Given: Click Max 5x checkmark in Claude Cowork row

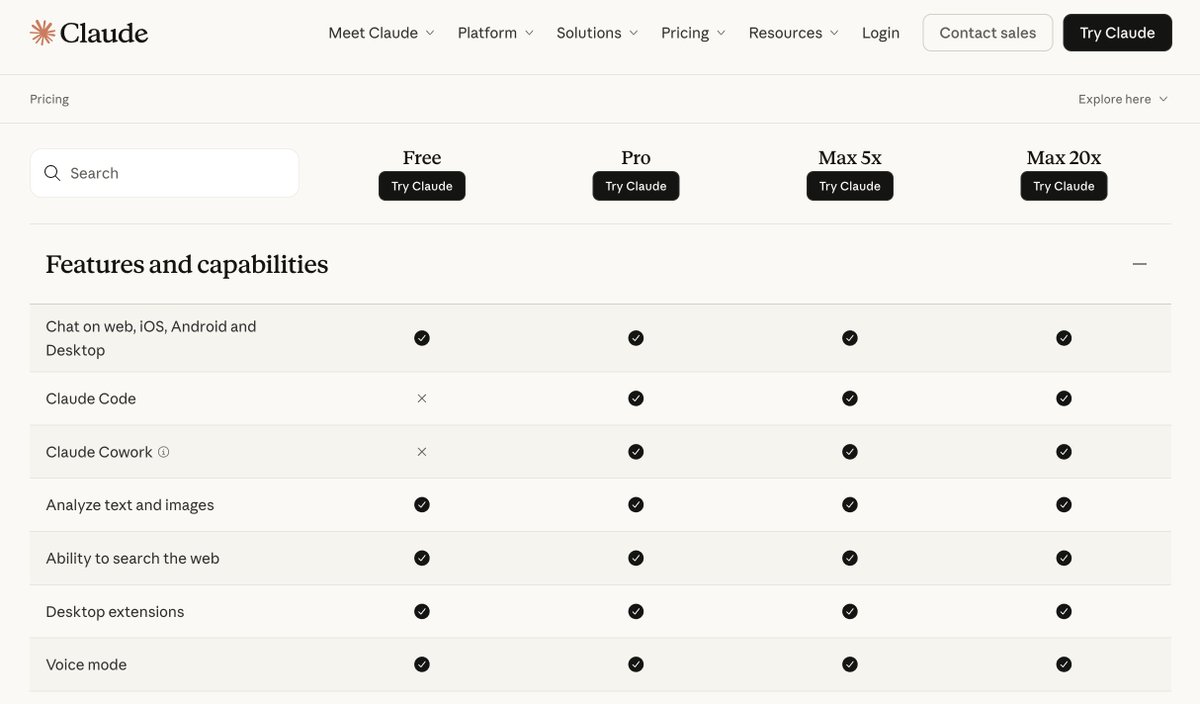Looking at the screenshot, I should pyautogui.click(x=850, y=452).
